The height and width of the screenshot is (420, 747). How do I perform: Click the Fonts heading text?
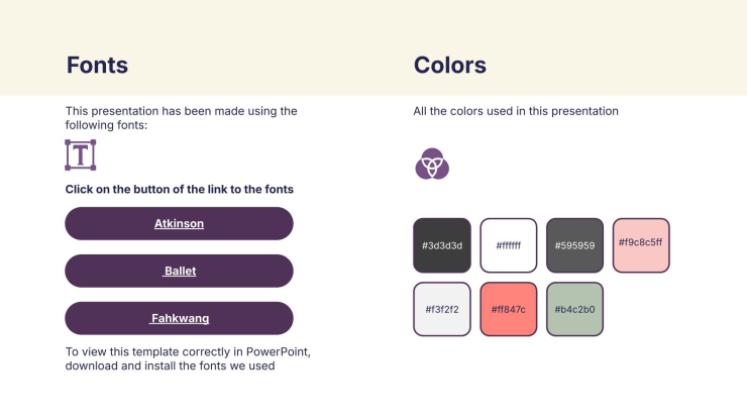click(97, 66)
